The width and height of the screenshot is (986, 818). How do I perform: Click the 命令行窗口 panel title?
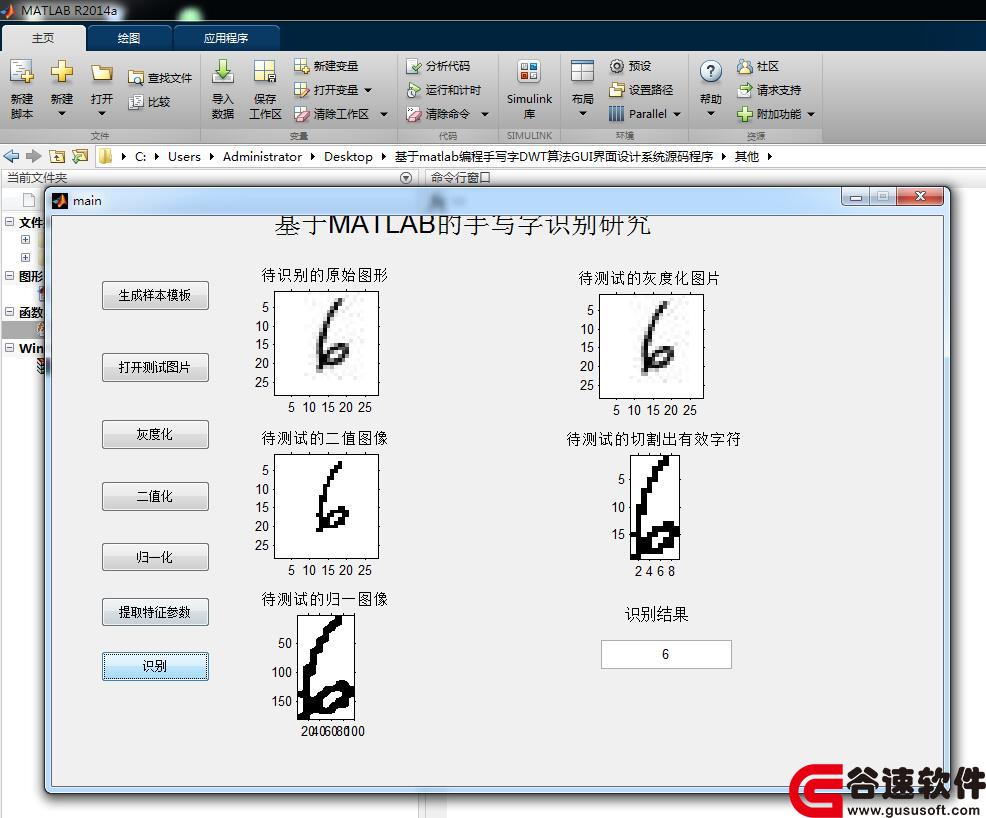(460, 178)
